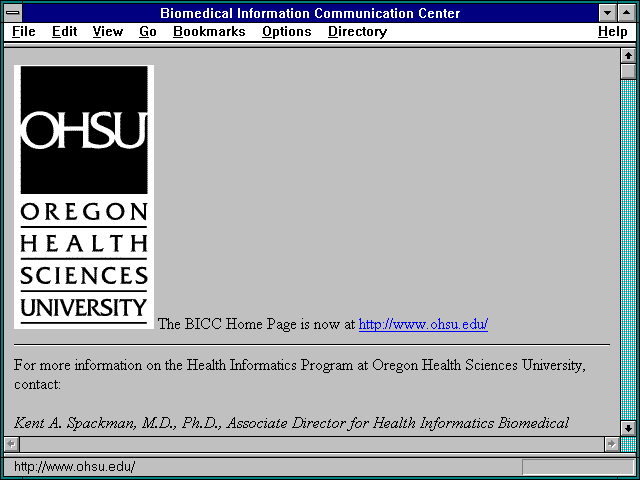The image size is (640, 480).
Task: Minimize window using down-arrow title button
Action: coord(607,13)
